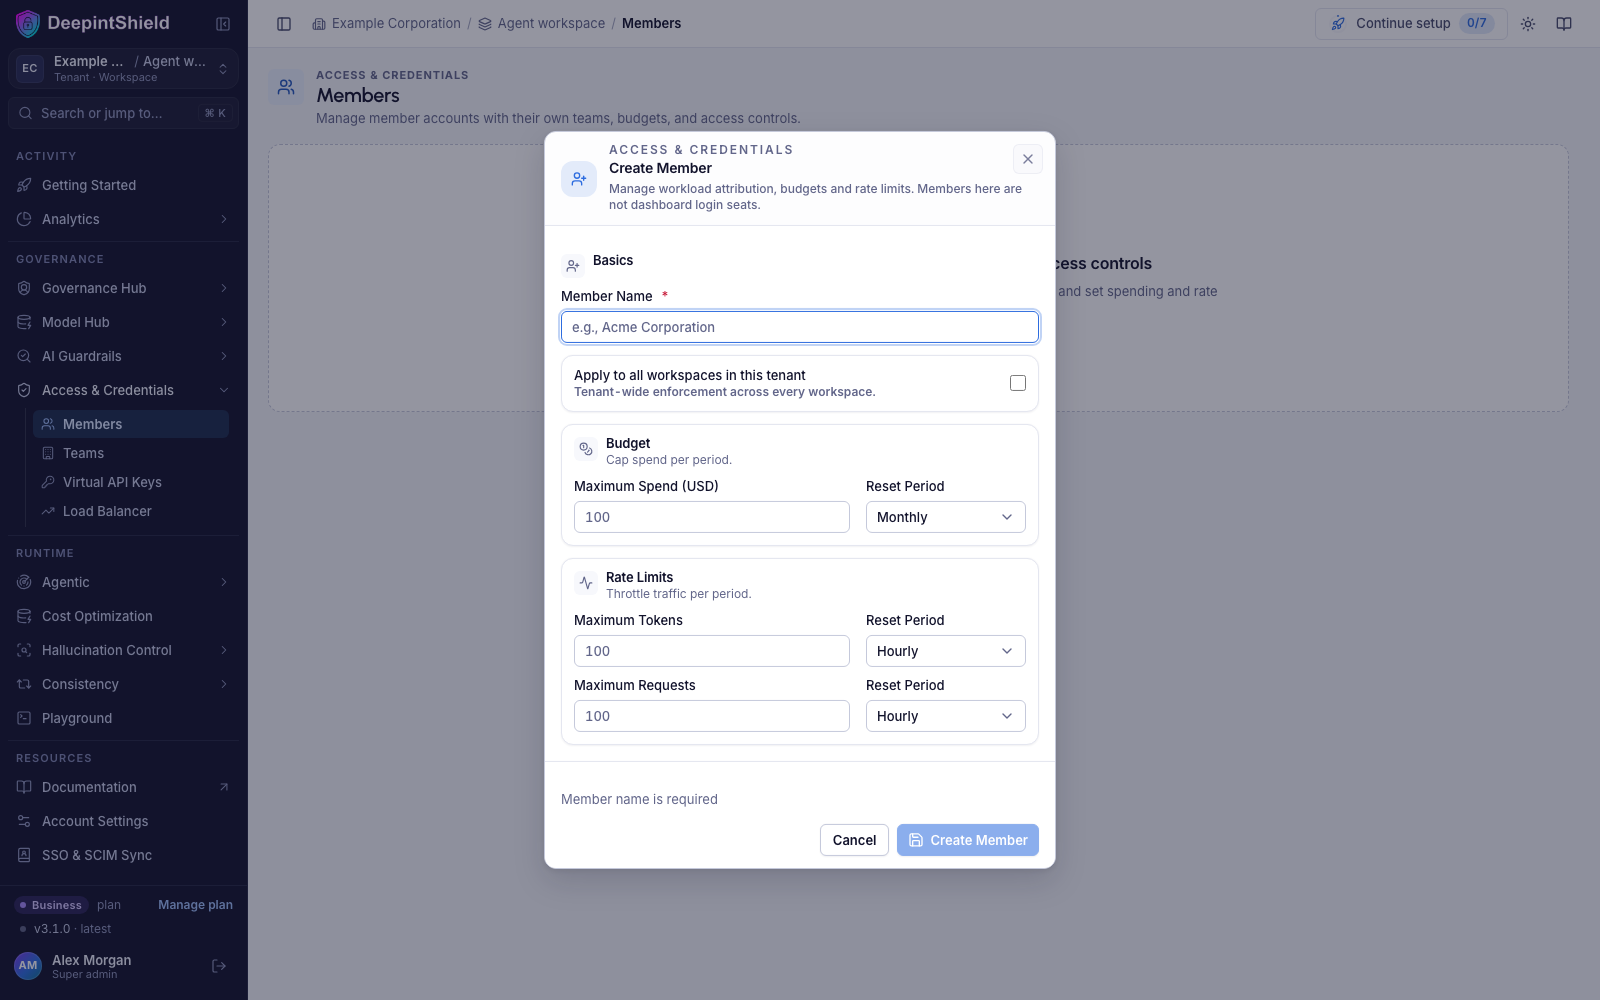This screenshot has width=1600, height=1000.
Task: Enable Apply to all workspaces checkbox
Action: 1018,383
